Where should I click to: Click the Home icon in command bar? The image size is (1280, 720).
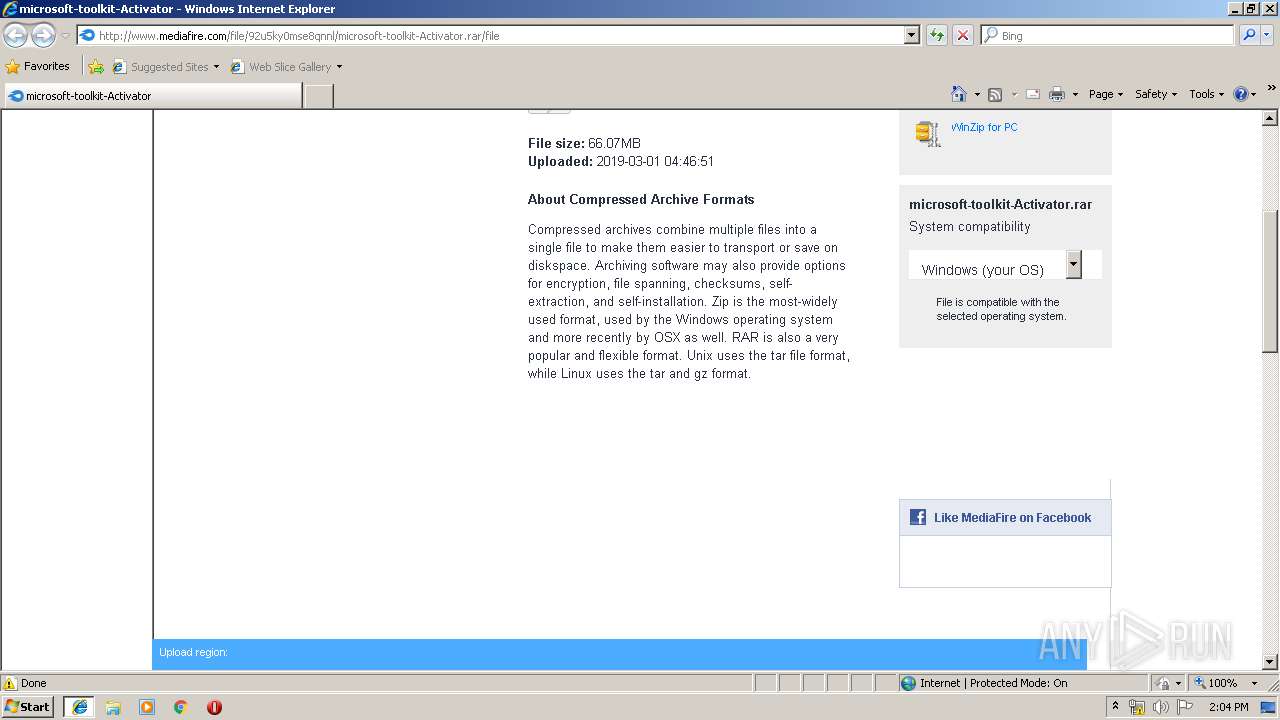pos(958,94)
